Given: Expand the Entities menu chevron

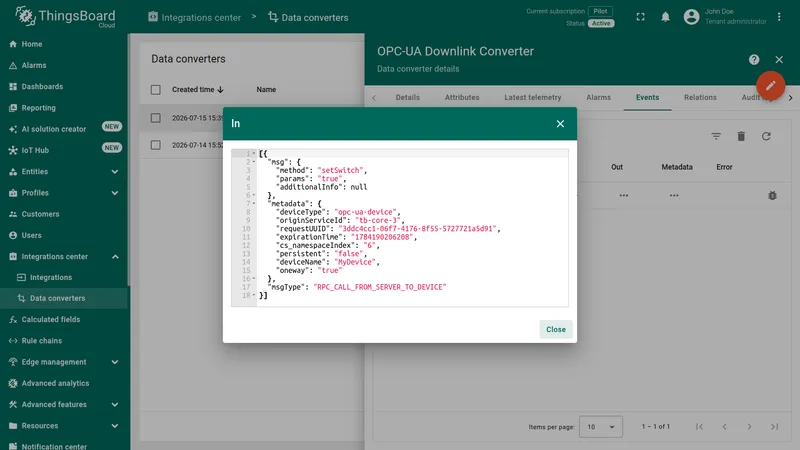Looking at the screenshot, I should pos(115,172).
